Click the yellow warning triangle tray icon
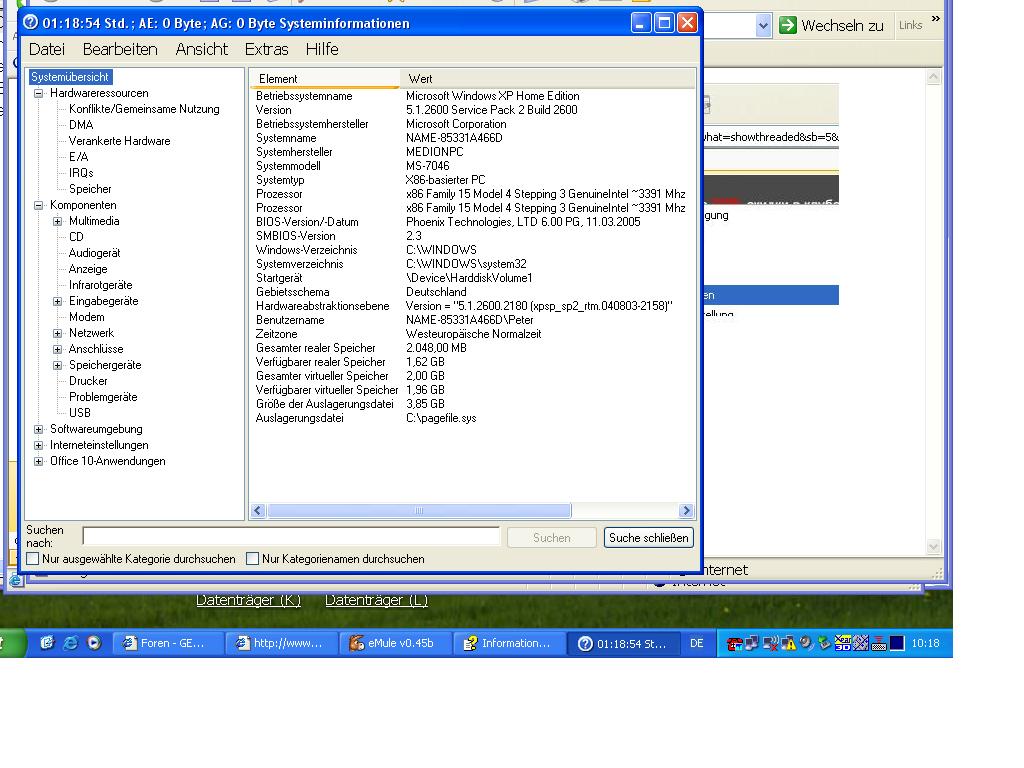Viewport: 1024px width, 768px height. (788, 644)
